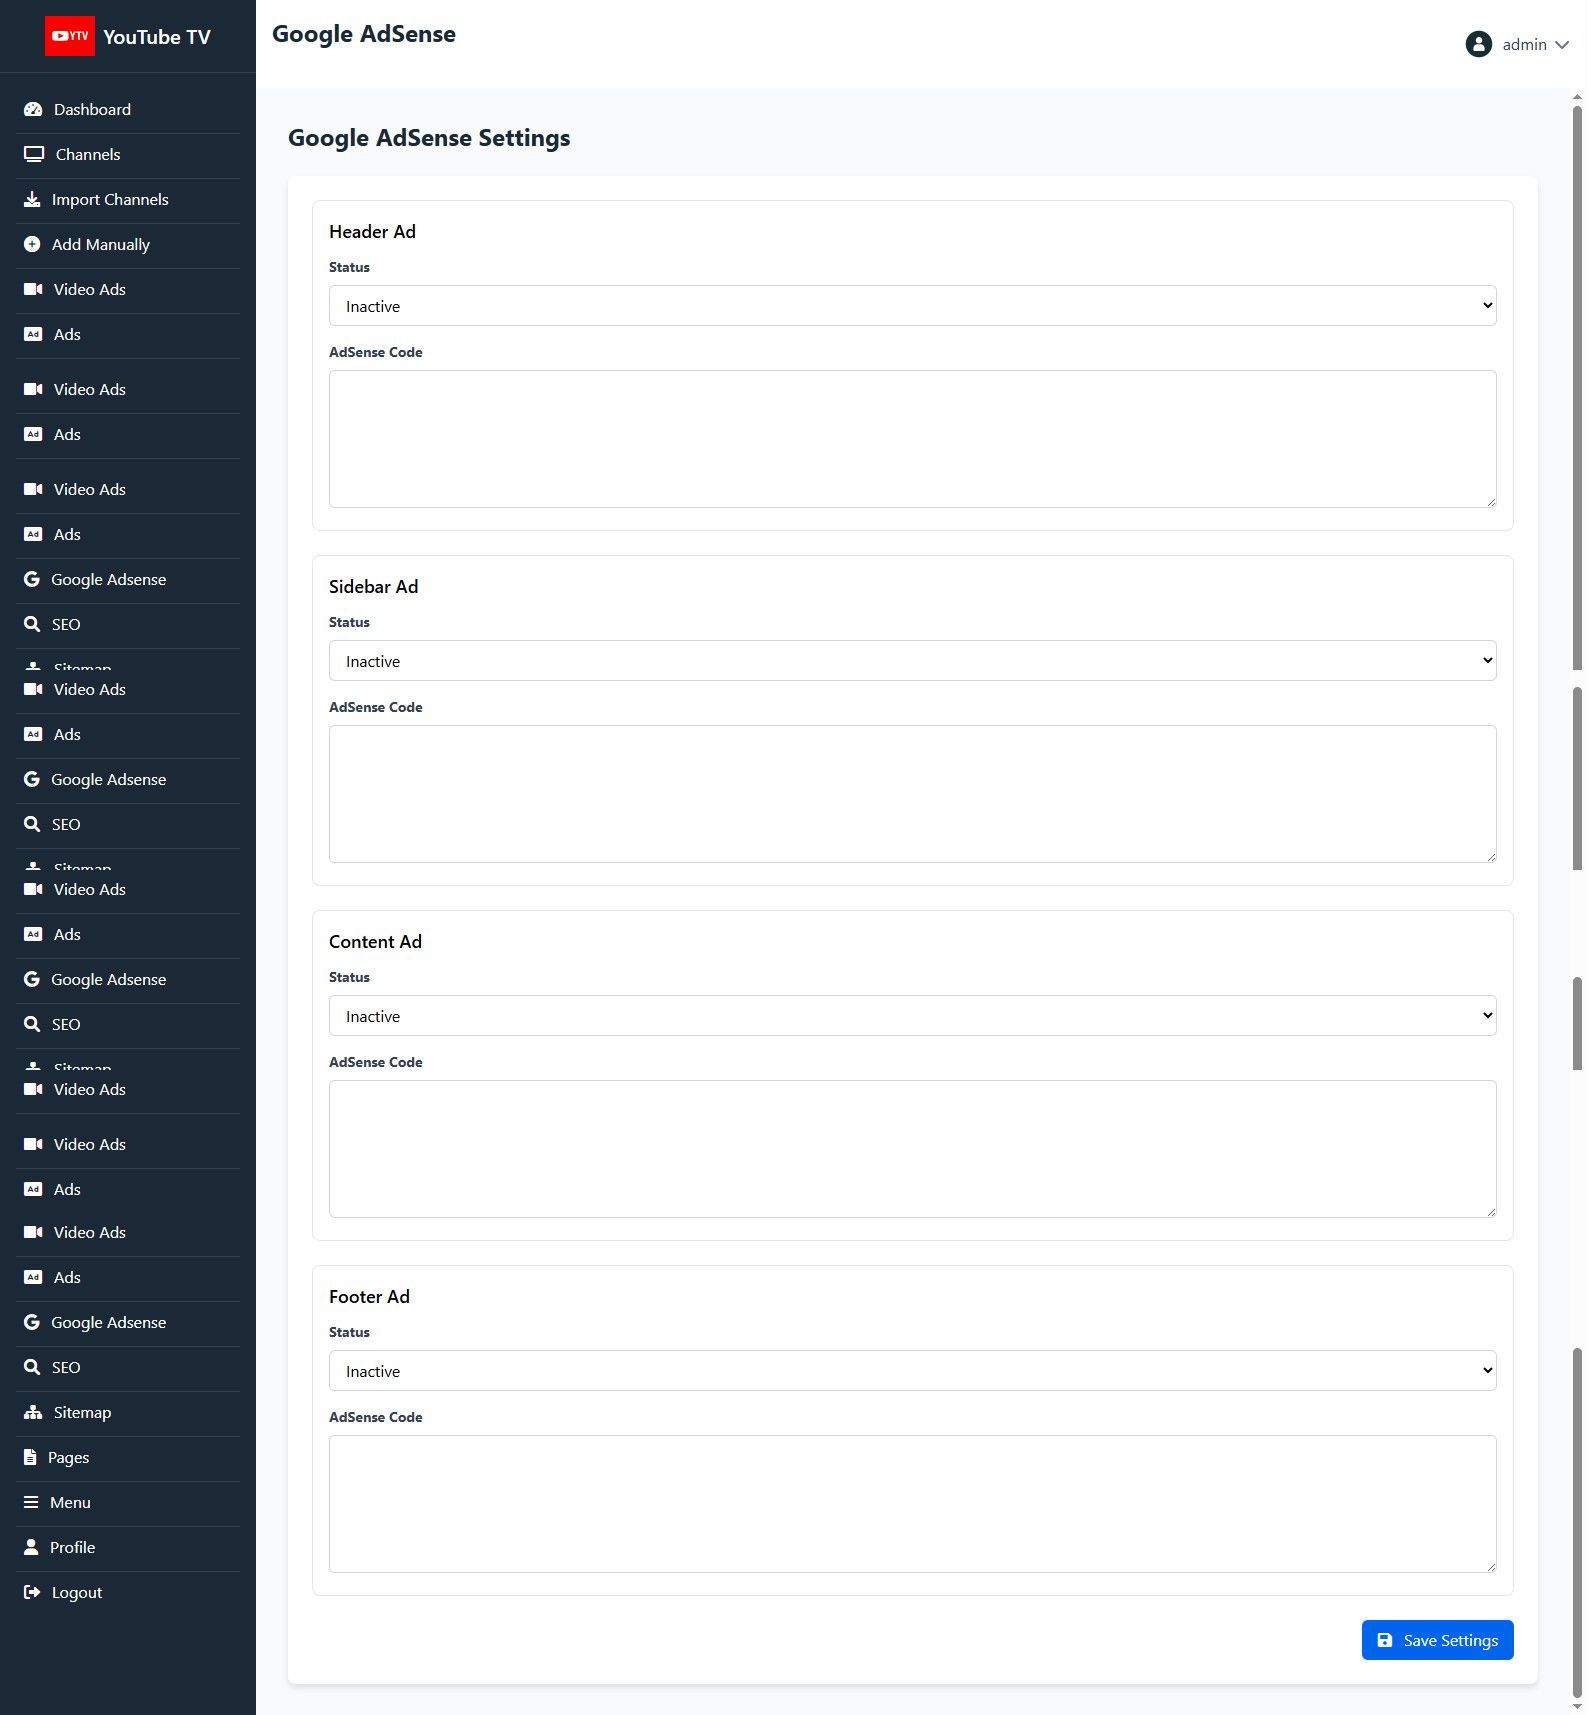1587x1715 pixels.
Task: Click the page scrollbar down arrow
Action: [x=1577, y=1706]
